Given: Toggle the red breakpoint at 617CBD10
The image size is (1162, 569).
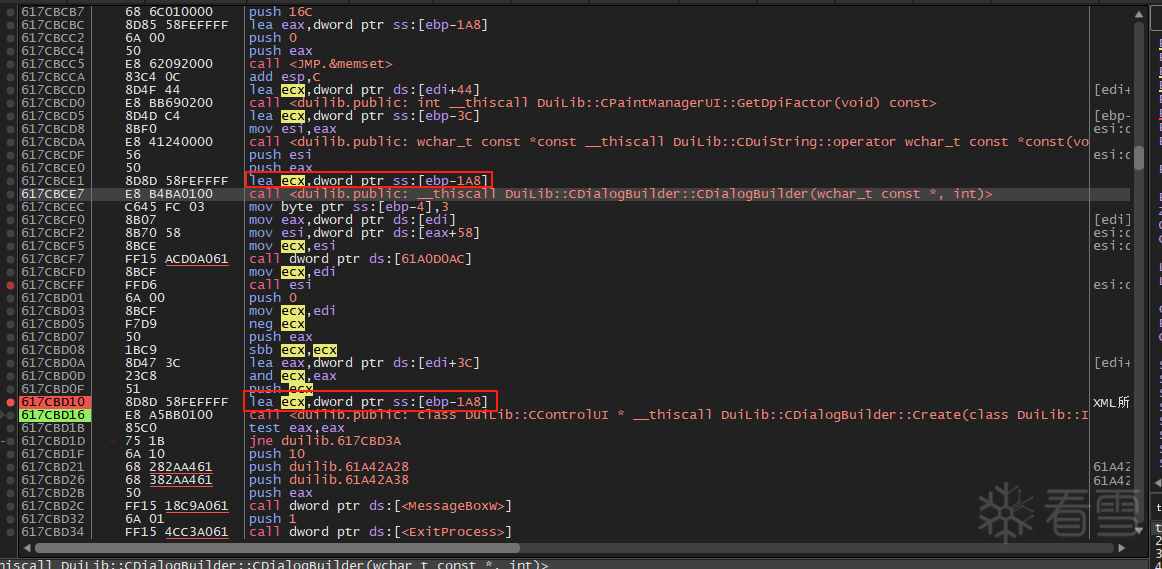Looking at the screenshot, I should pos(11,402).
